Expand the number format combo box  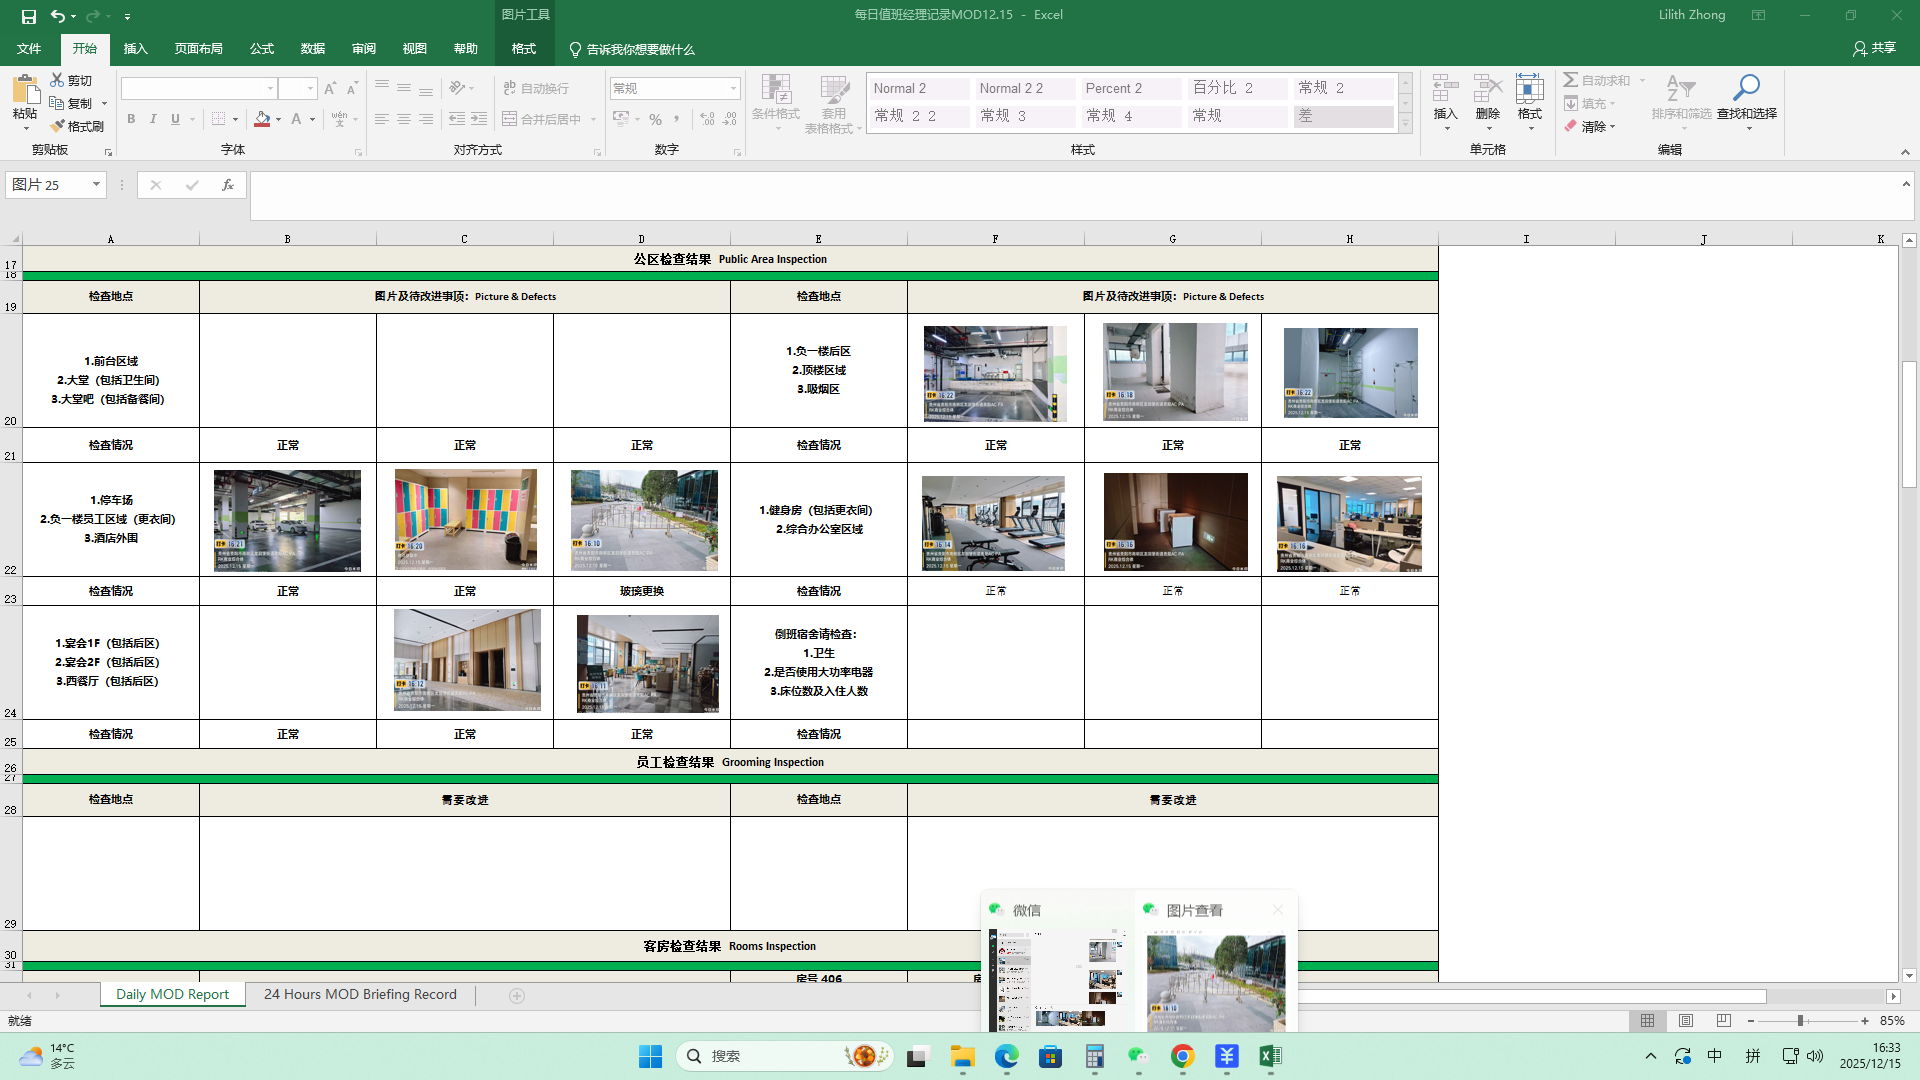click(x=733, y=88)
